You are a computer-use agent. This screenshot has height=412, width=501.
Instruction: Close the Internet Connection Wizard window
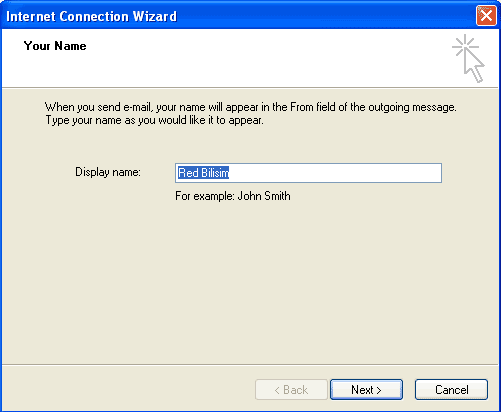coord(486,16)
